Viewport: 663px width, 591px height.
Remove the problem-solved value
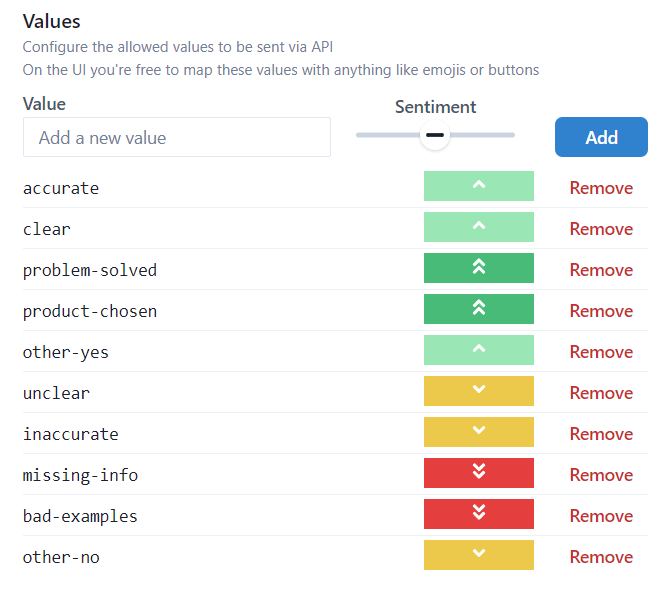[x=601, y=270]
